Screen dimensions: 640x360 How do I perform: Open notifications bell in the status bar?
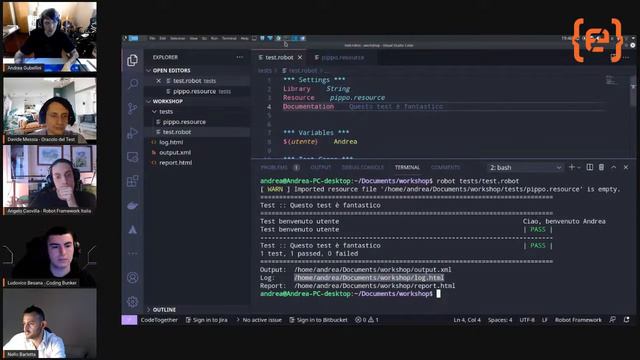point(627,320)
